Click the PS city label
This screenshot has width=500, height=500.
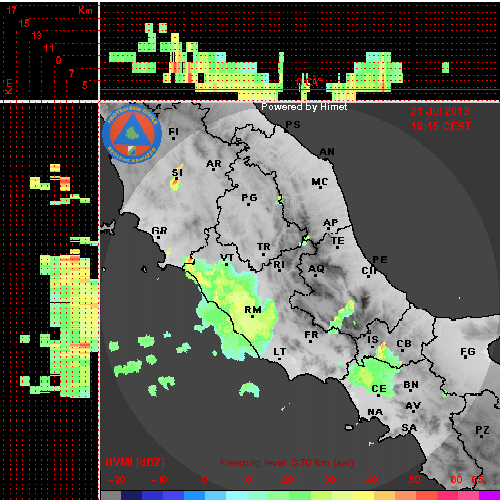click(293, 125)
